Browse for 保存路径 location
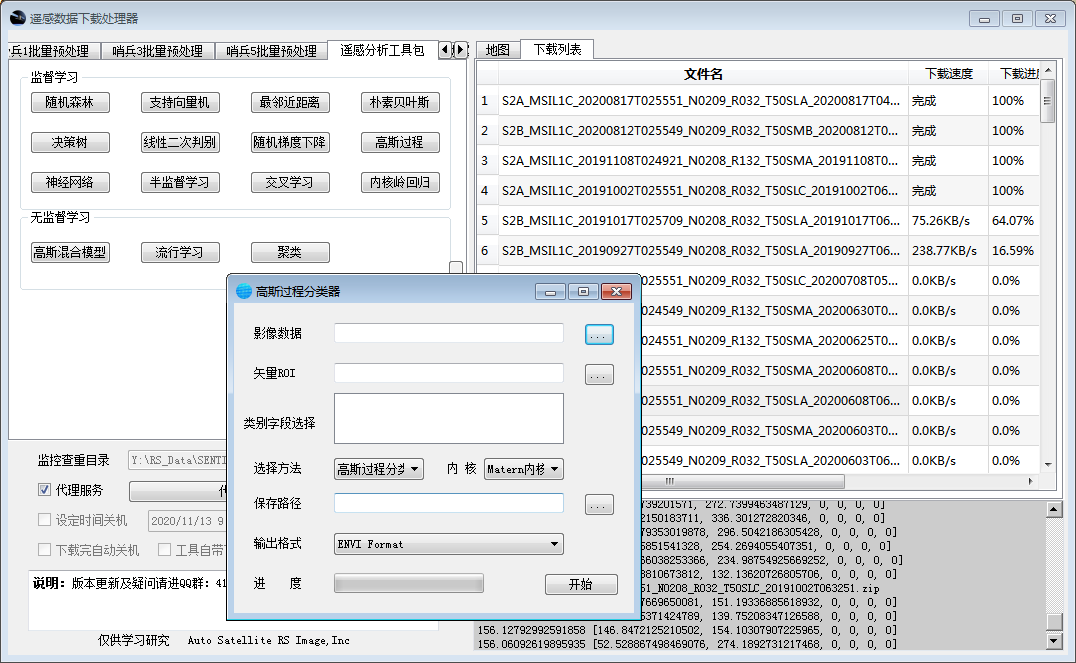This screenshot has width=1076, height=663. coord(599,505)
